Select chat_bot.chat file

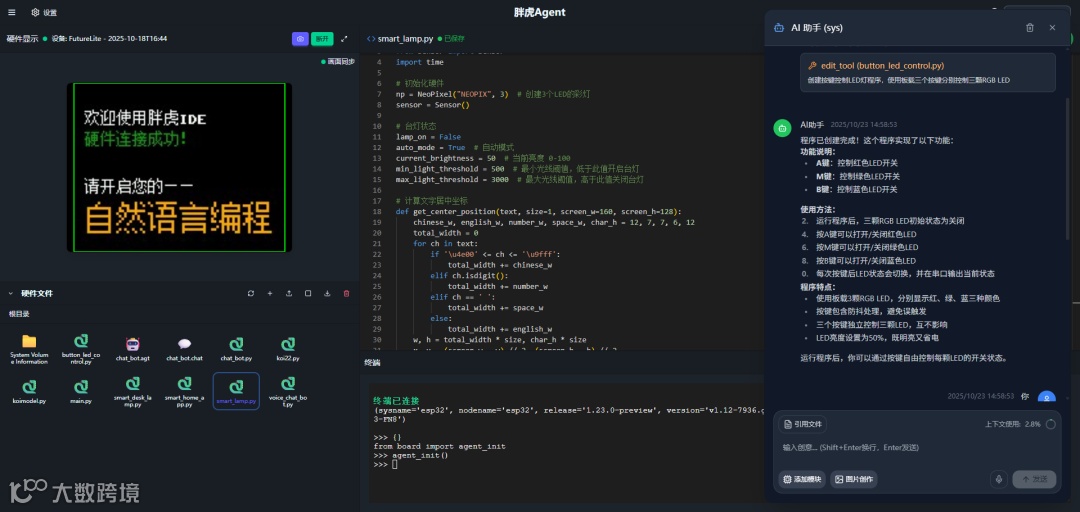[185, 349]
